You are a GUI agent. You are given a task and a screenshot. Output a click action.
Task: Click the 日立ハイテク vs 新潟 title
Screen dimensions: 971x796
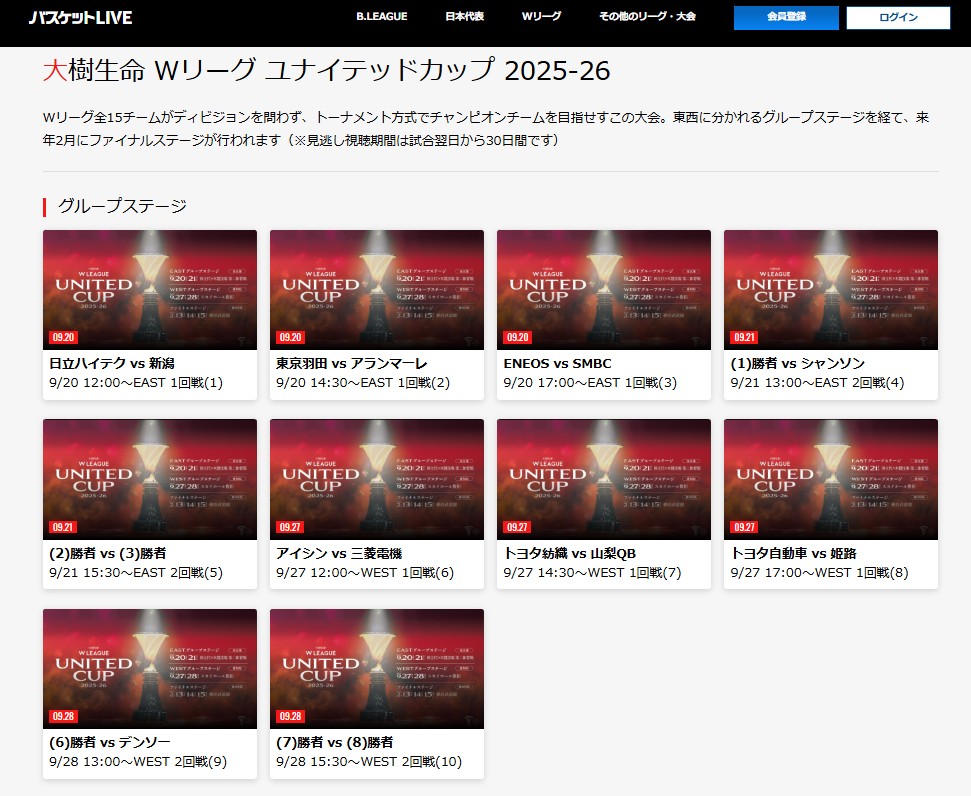tap(111, 364)
